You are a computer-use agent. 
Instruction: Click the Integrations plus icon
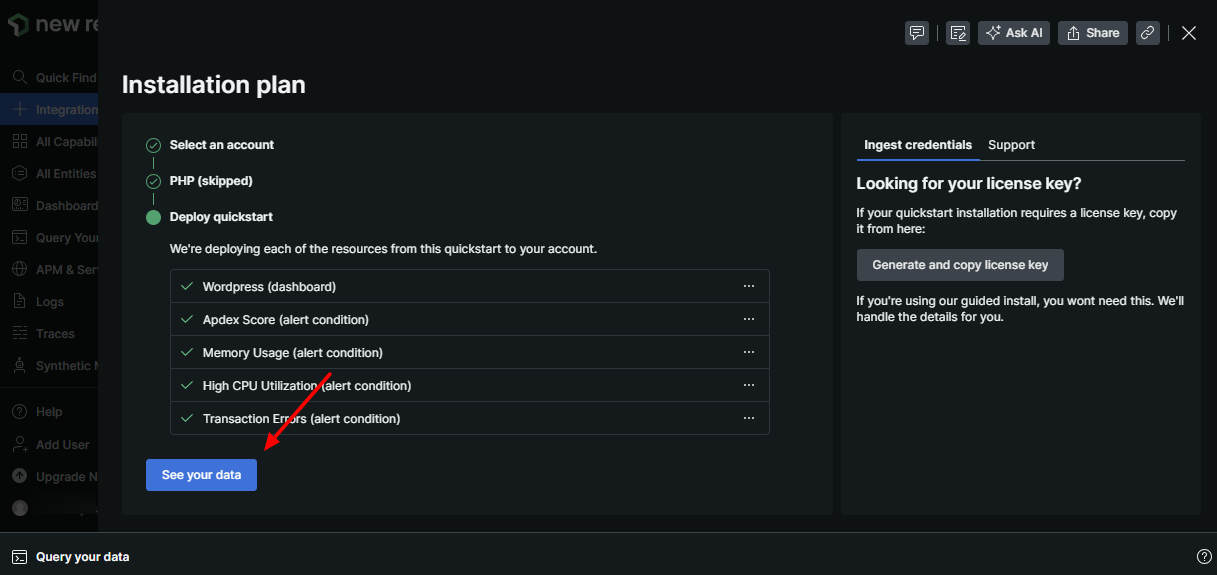19,110
